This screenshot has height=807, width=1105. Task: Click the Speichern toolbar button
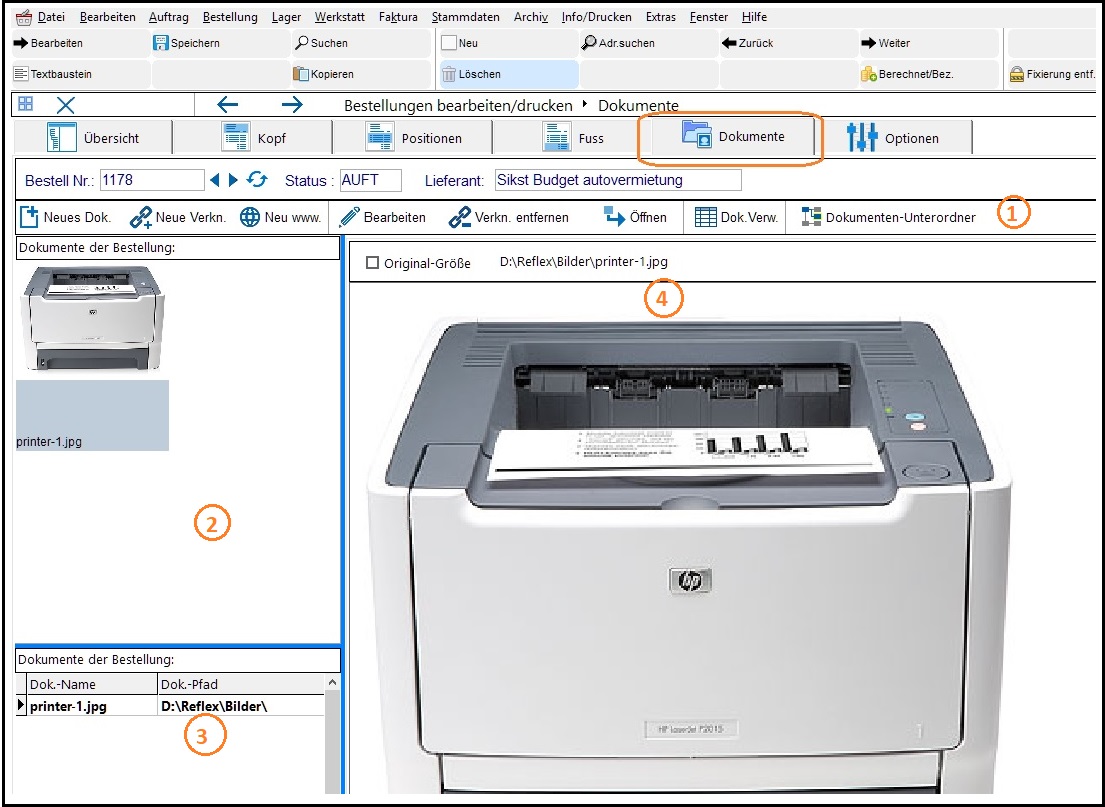(187, 43)
